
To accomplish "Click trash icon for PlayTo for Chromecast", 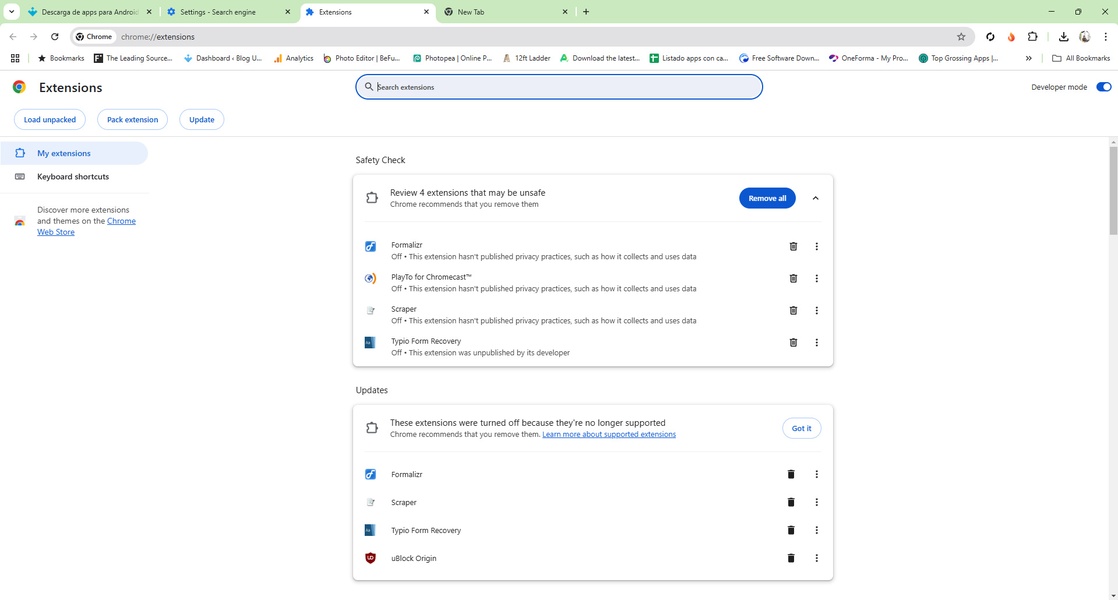I will 793,279.
